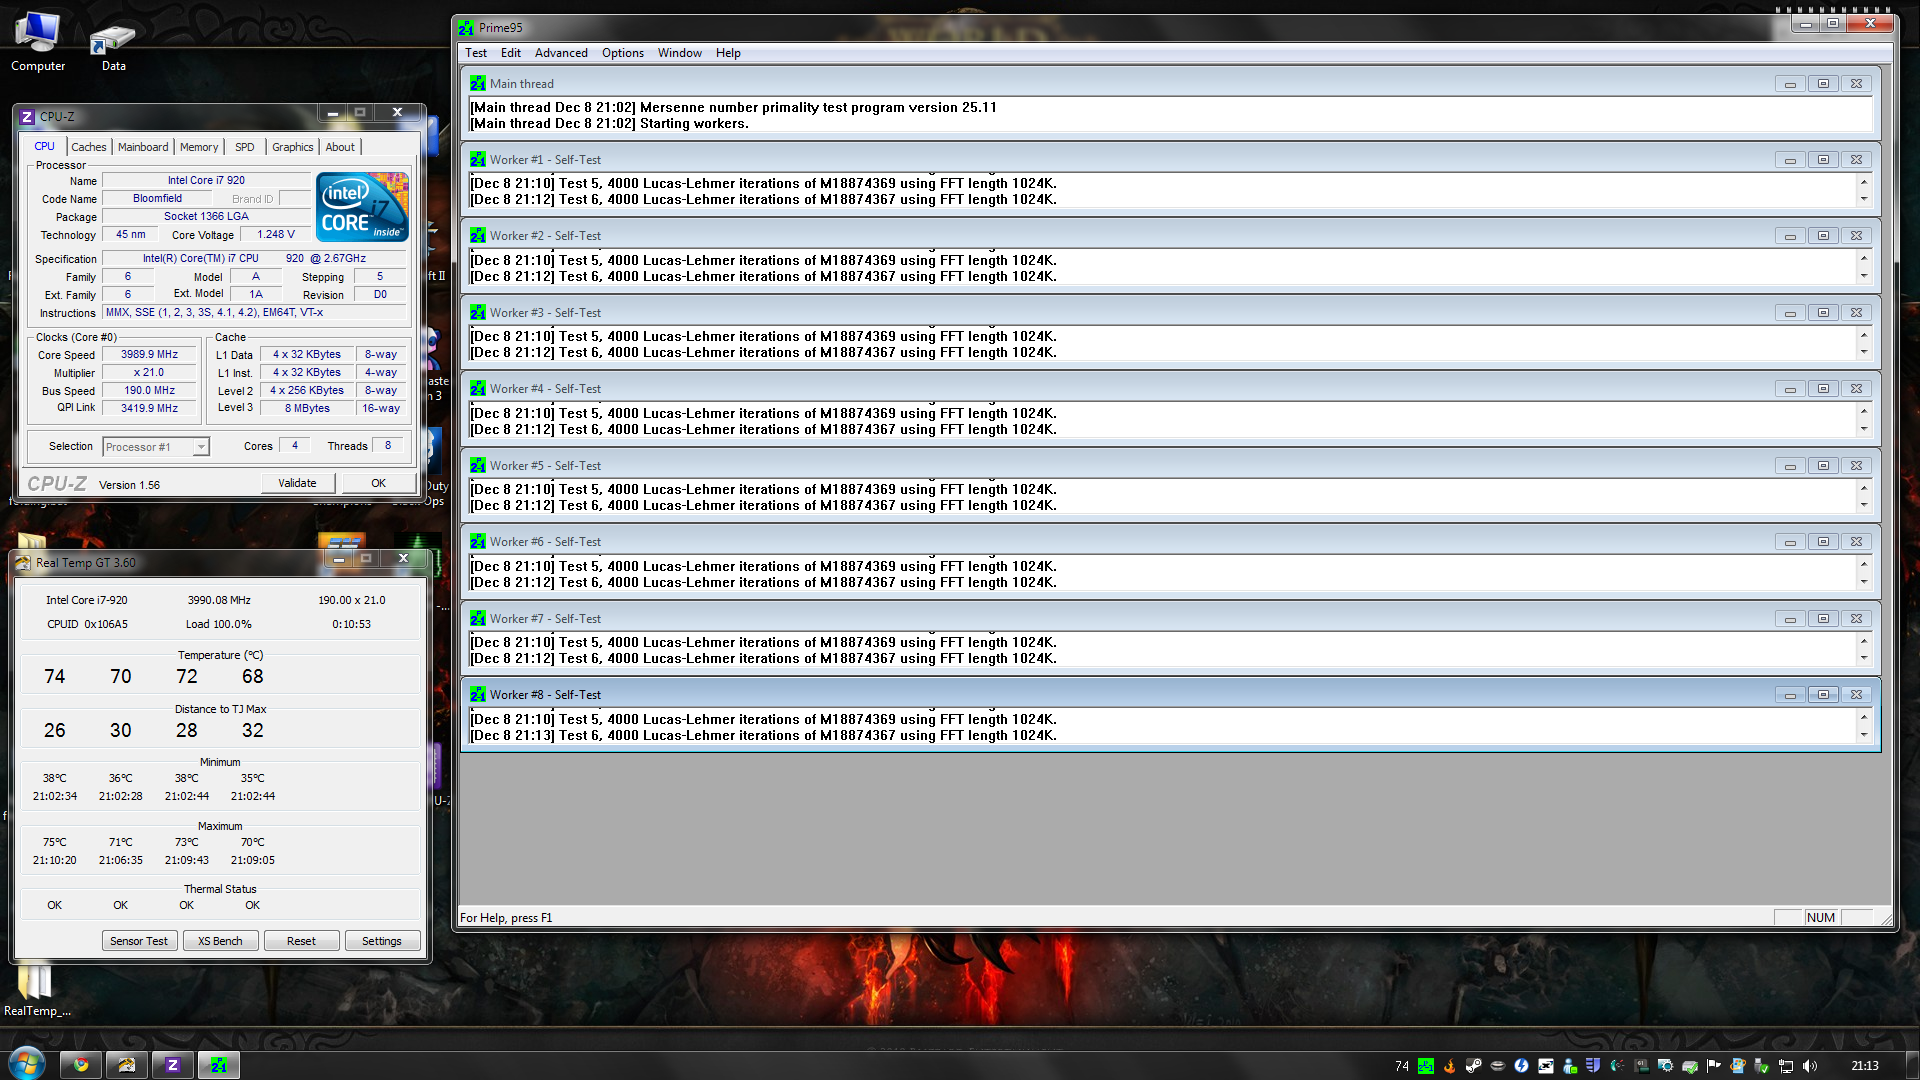Open the Advanced menu in Prime95

pyautogui.click(x=561, y=53)
